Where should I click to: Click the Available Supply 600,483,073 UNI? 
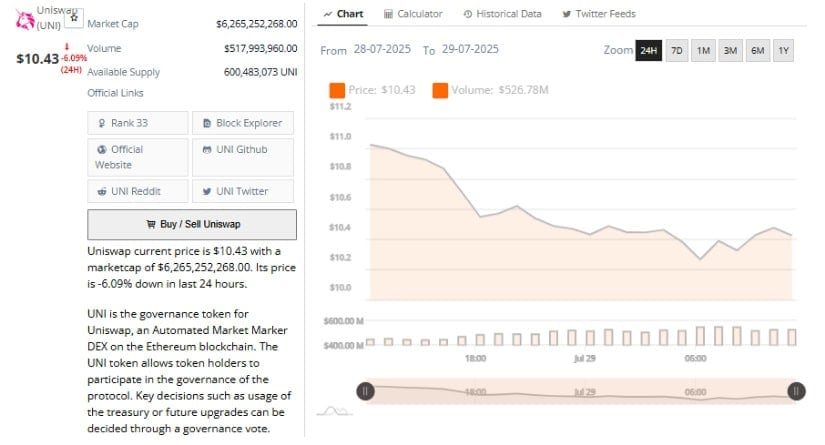tap(260, 72)
